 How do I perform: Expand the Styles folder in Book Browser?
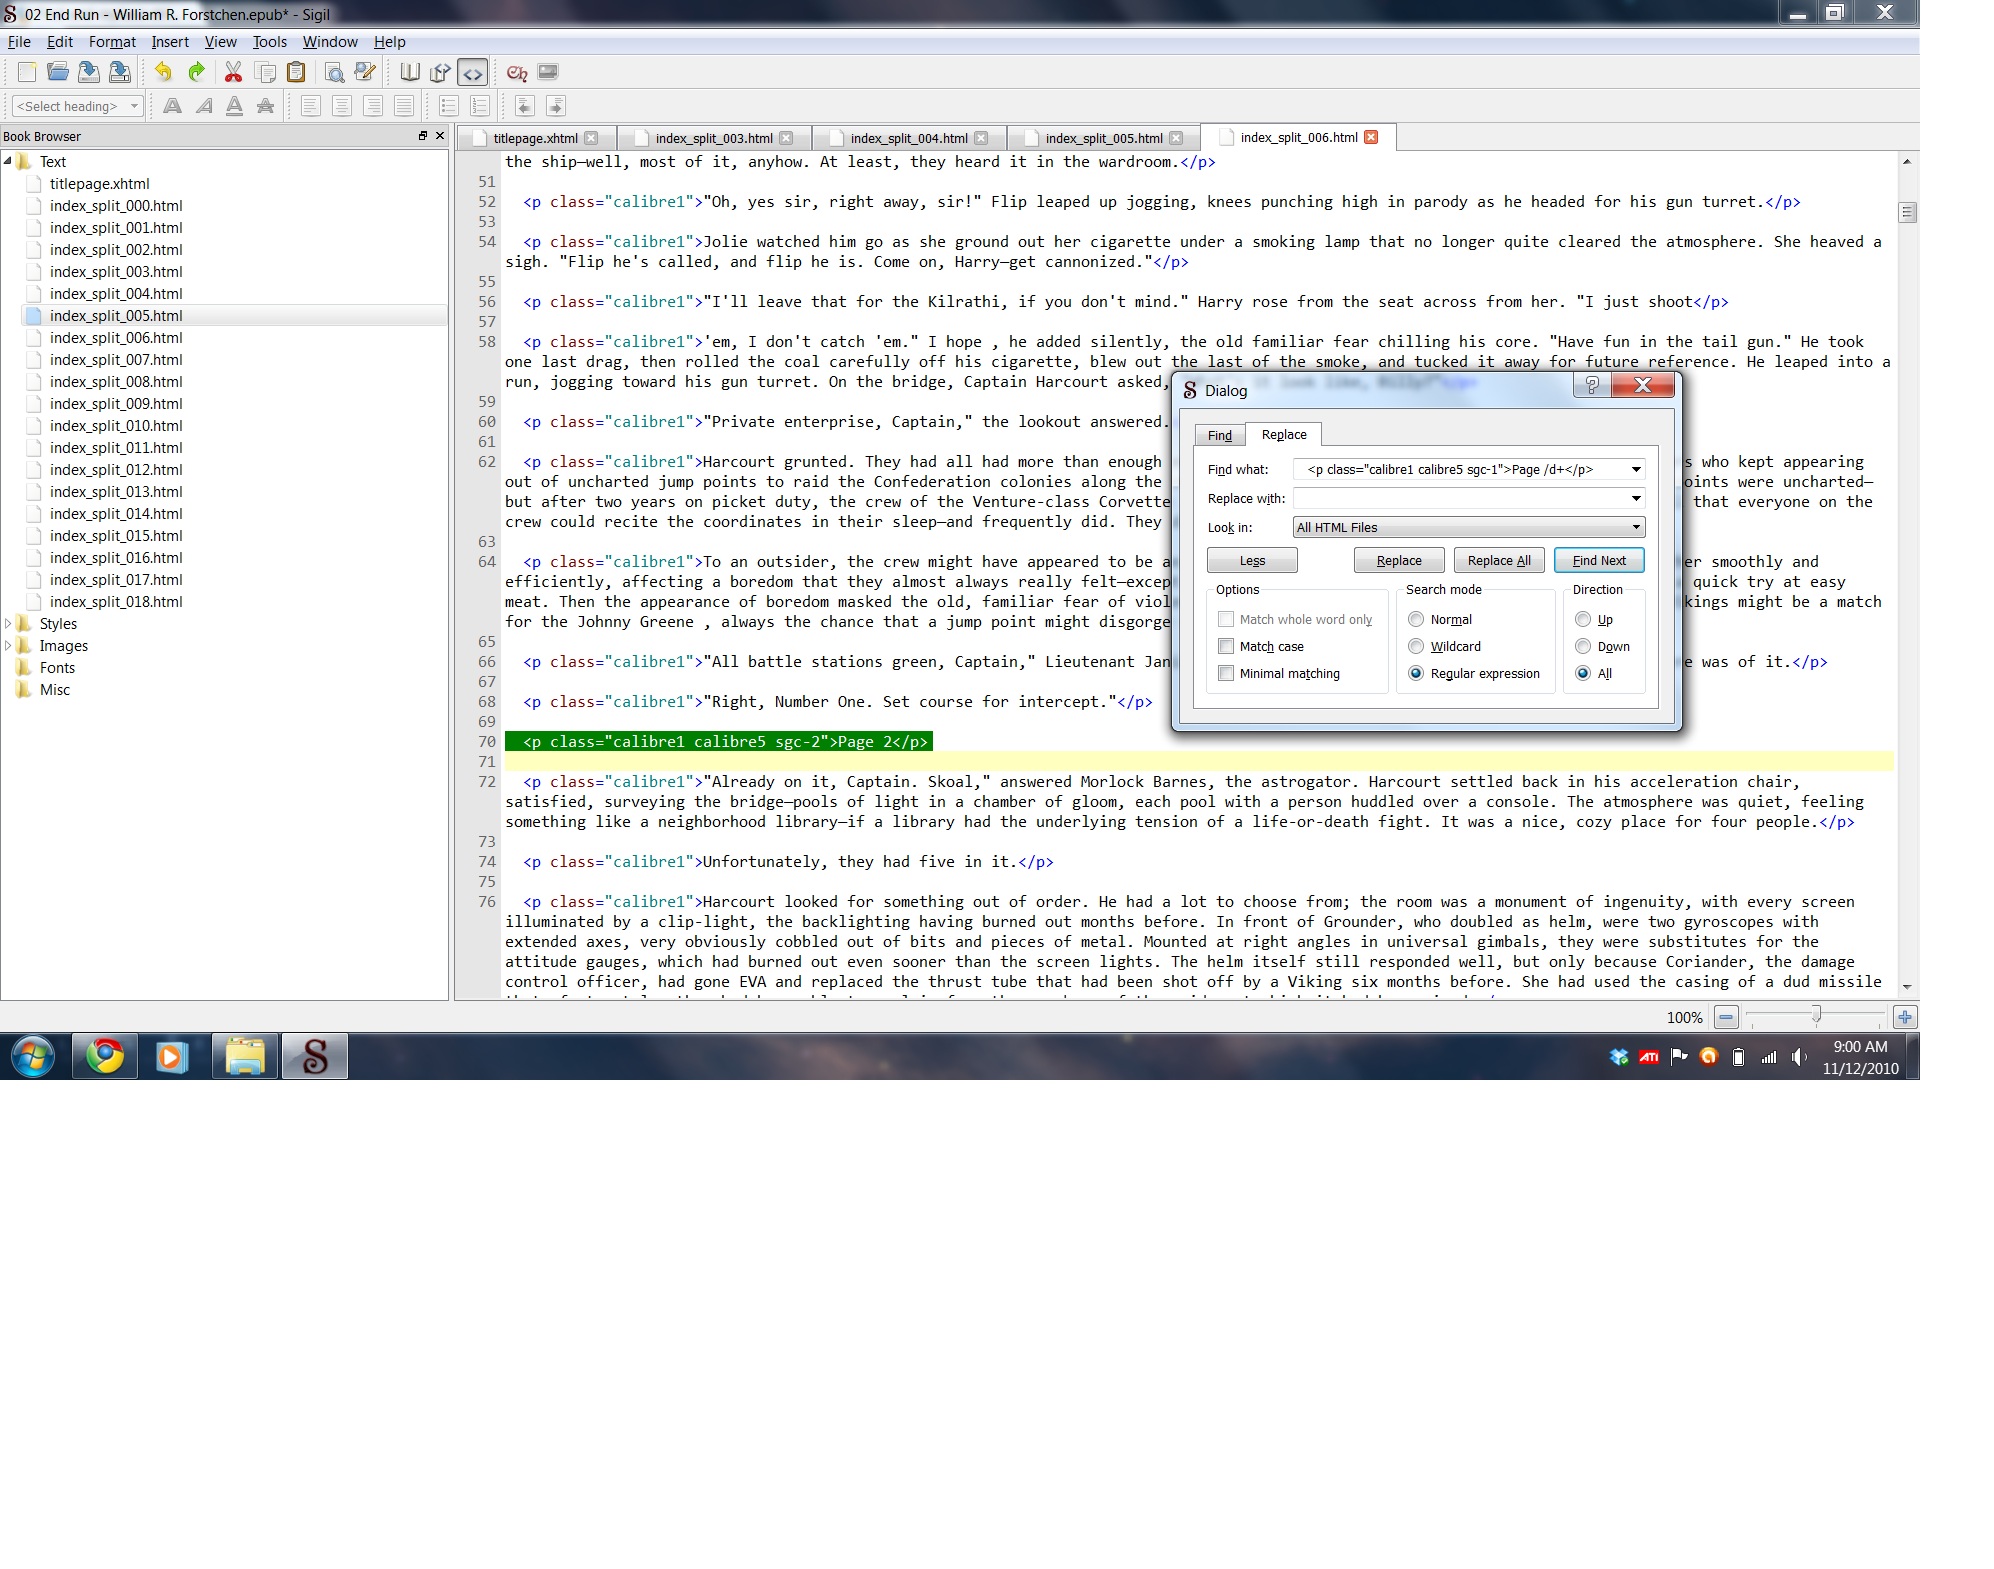coord(8,623)
